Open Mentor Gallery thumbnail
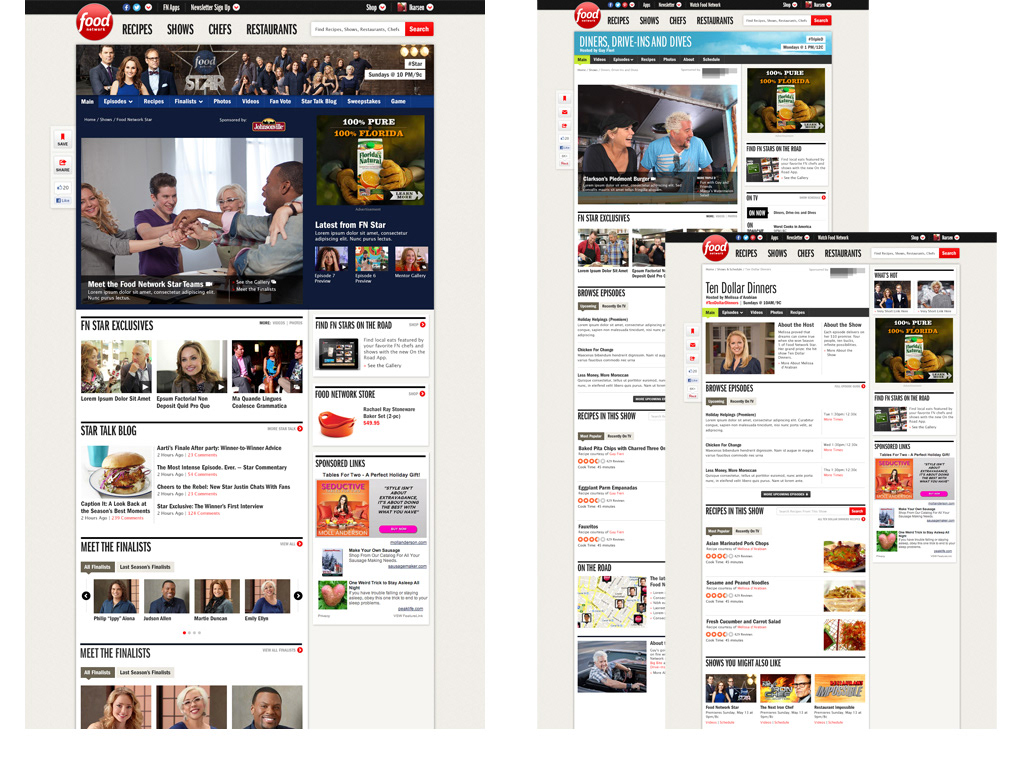 coord(411,259)
